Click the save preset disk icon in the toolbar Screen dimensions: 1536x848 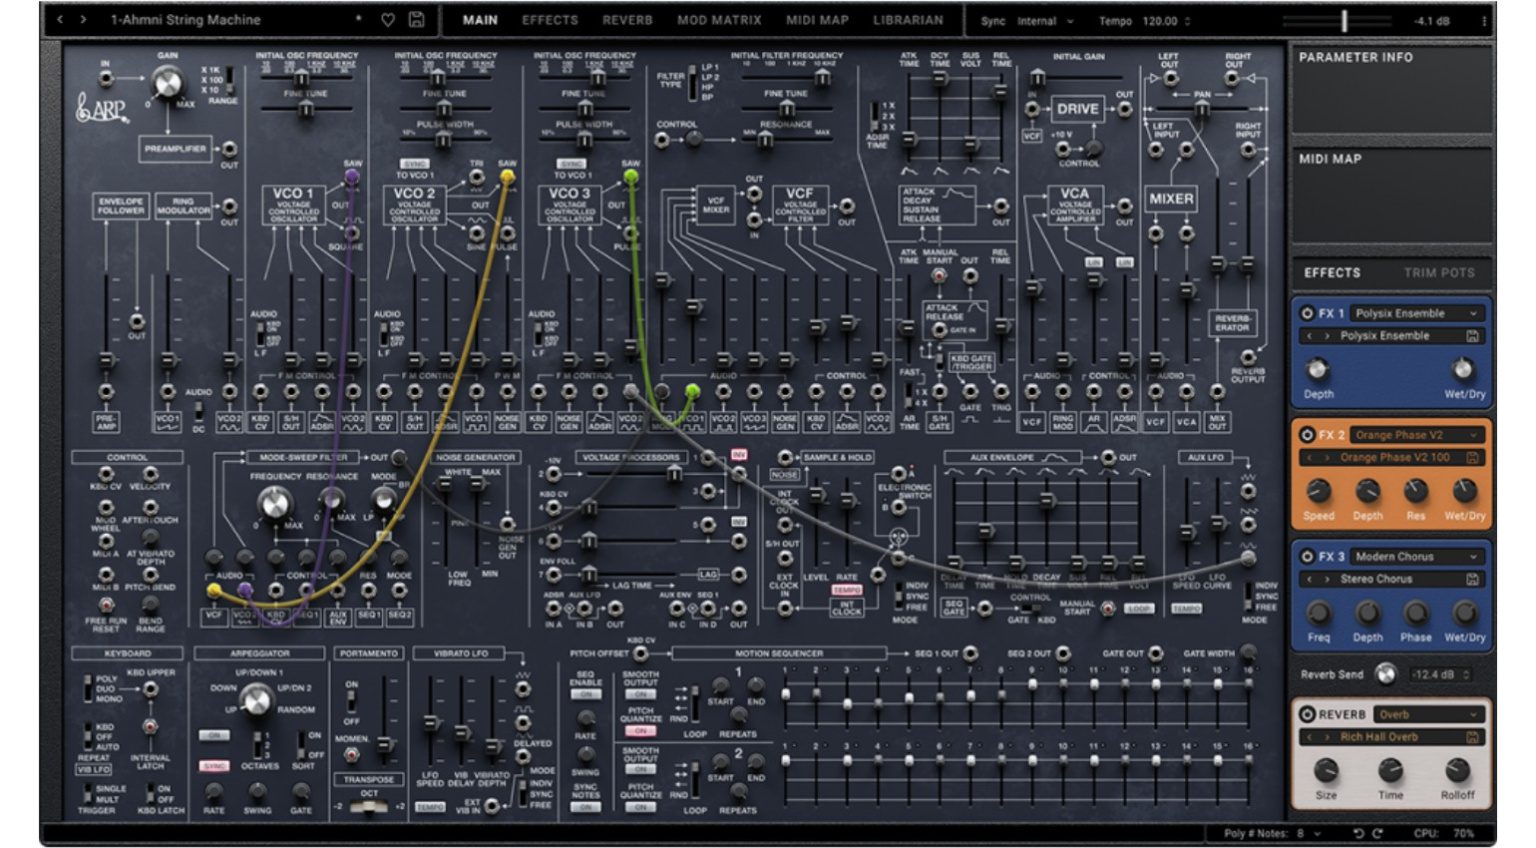tap(418, 19)
